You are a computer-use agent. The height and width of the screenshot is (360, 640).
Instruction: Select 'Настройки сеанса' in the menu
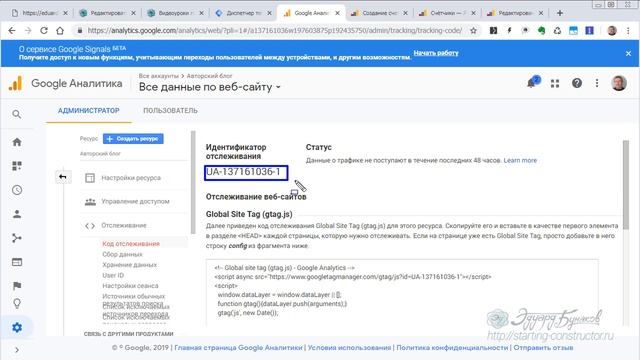point(130,286)
